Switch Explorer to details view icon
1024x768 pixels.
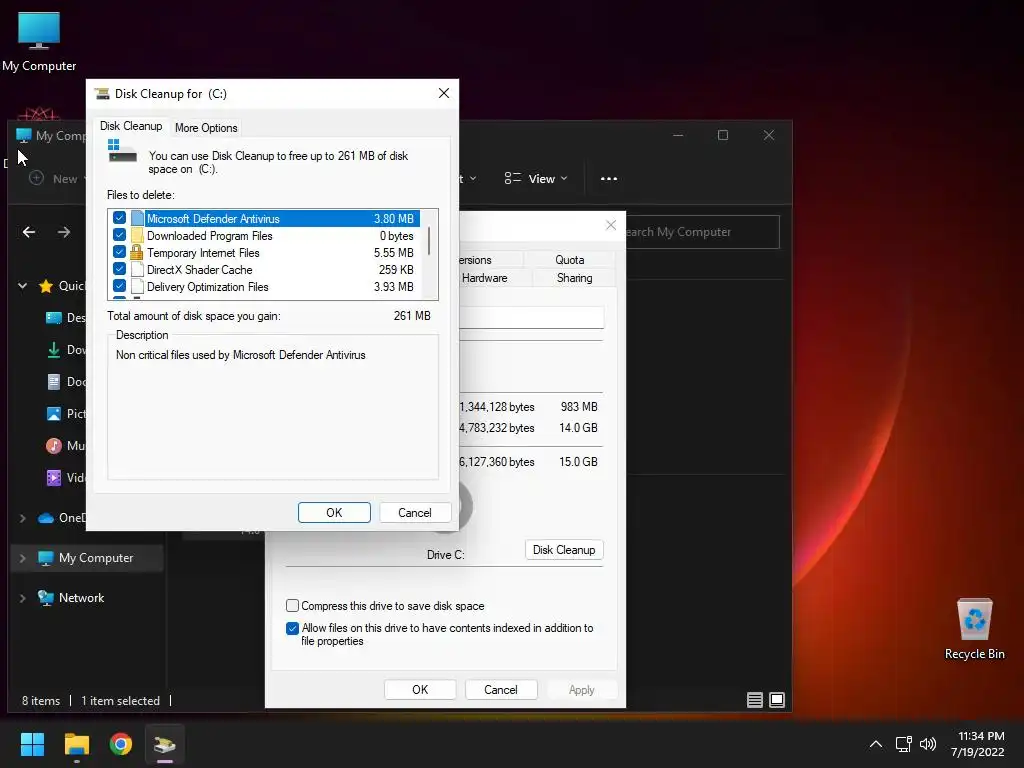point(755,700)
